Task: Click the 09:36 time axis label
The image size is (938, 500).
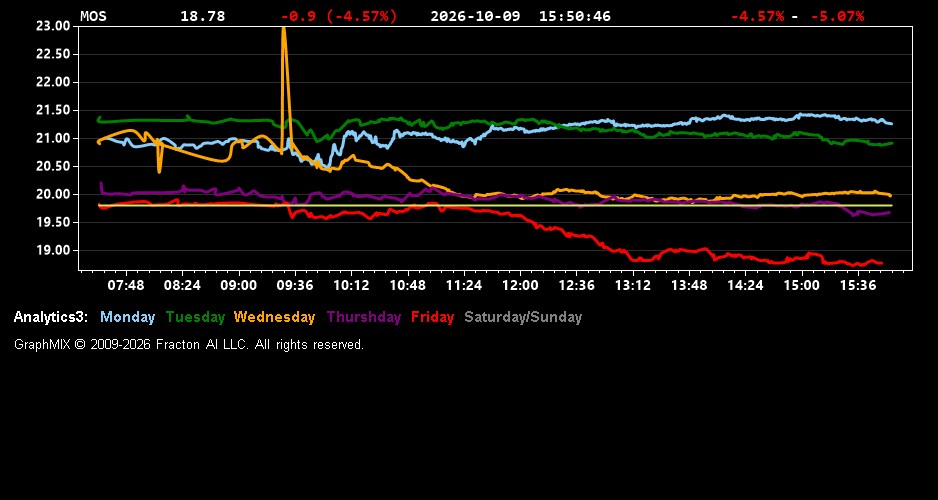Action: pyautogui.click(x=295, y=286)
